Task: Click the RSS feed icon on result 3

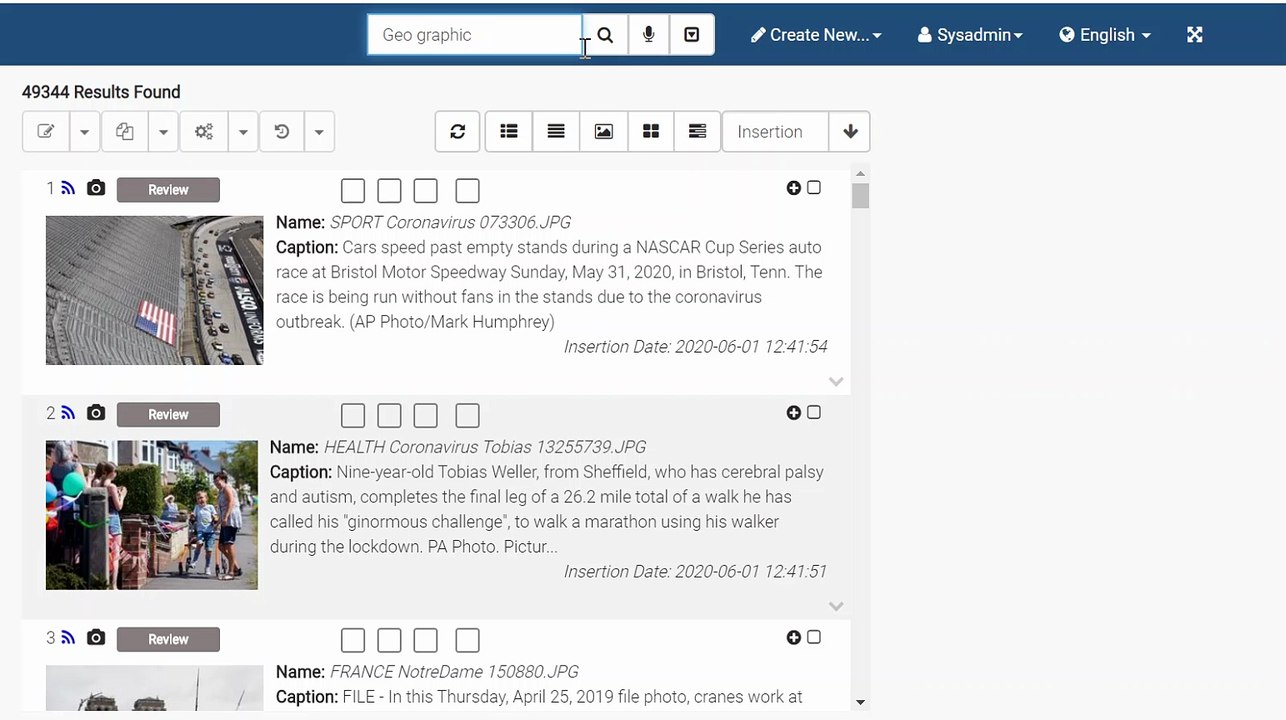Action: [68, 638]
